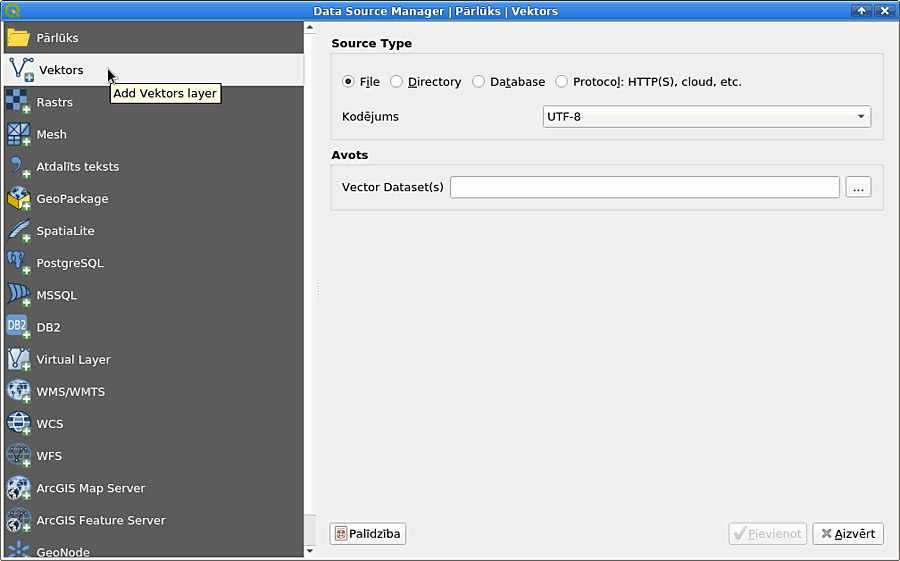Viewport: 900px width, 561px height.
Task: Click the Atdalīts teksts comma icon
Action: point(18,167)
